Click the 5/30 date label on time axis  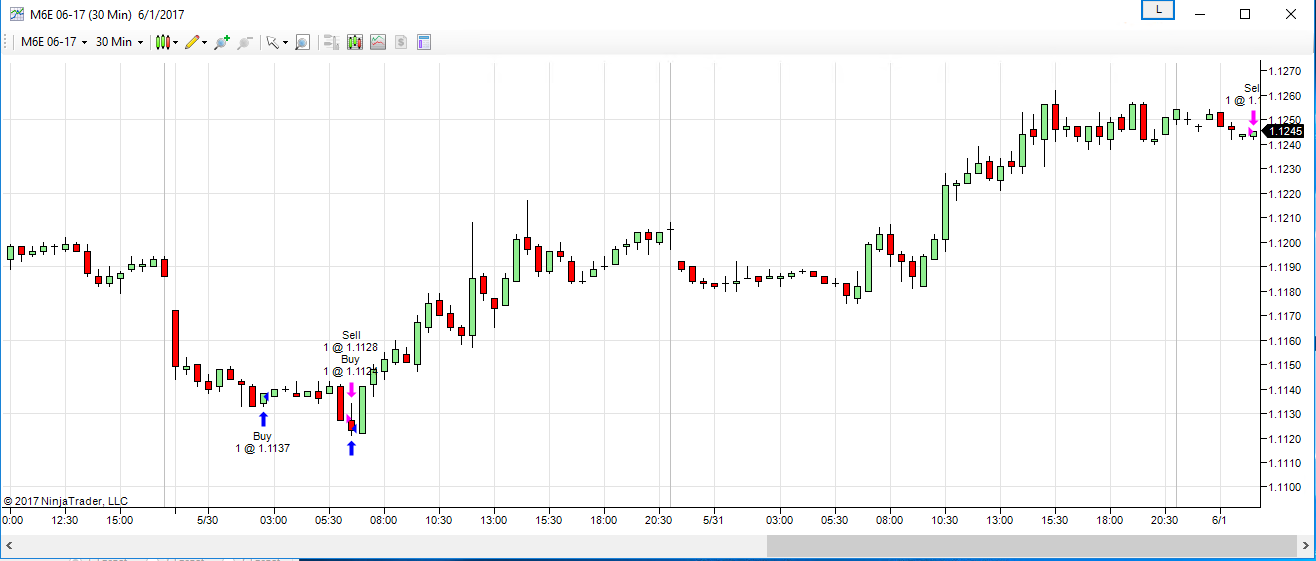coord(208,520)
